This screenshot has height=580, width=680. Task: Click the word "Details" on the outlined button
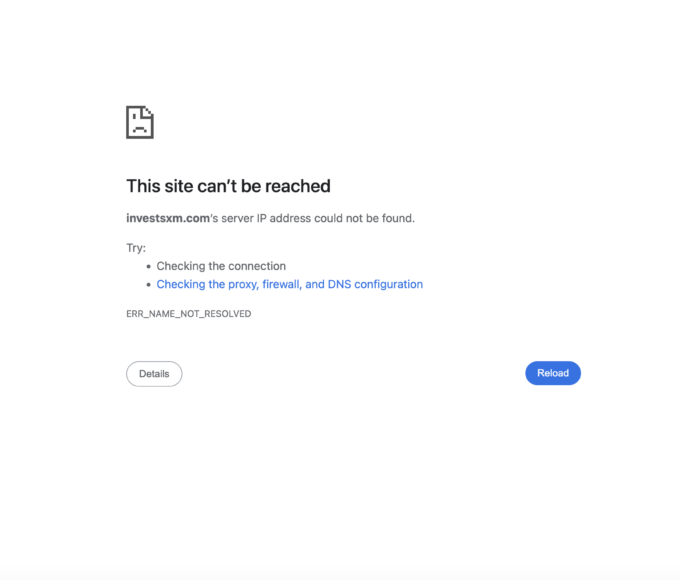(154, 374)
